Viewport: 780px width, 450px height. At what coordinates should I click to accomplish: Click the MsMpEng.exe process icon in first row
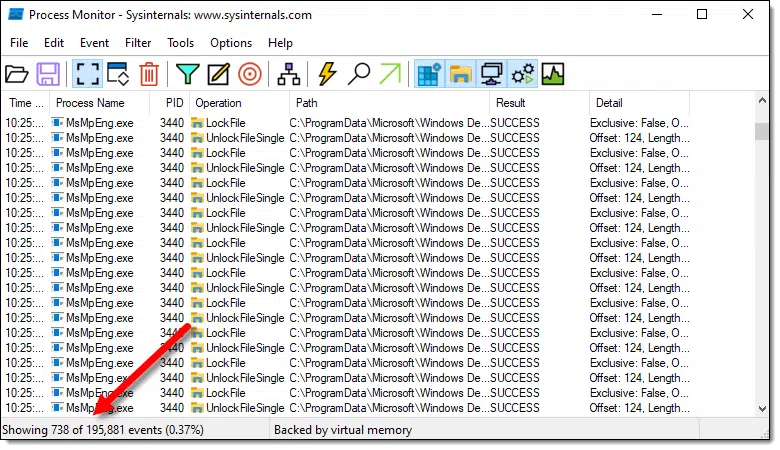[x=58, y=123]
